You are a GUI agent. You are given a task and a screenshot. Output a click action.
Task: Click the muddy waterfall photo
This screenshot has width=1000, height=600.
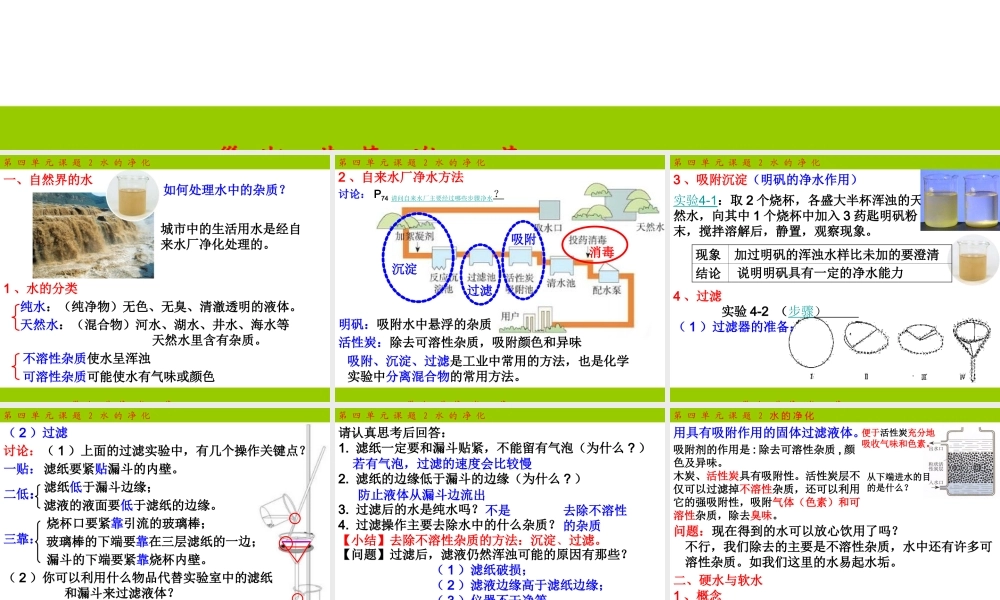coord(93,235)
